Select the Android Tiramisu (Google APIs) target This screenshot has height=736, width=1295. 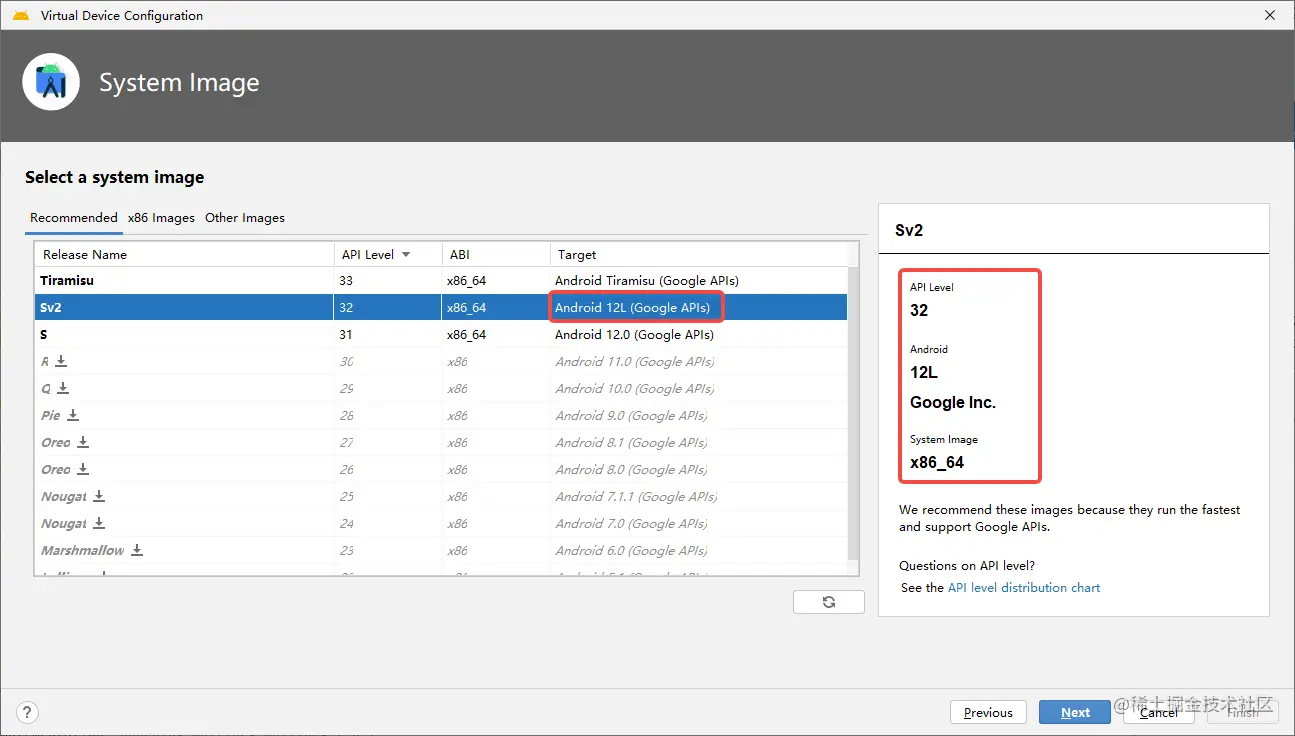pyautogui.click(x=647, y=281)
